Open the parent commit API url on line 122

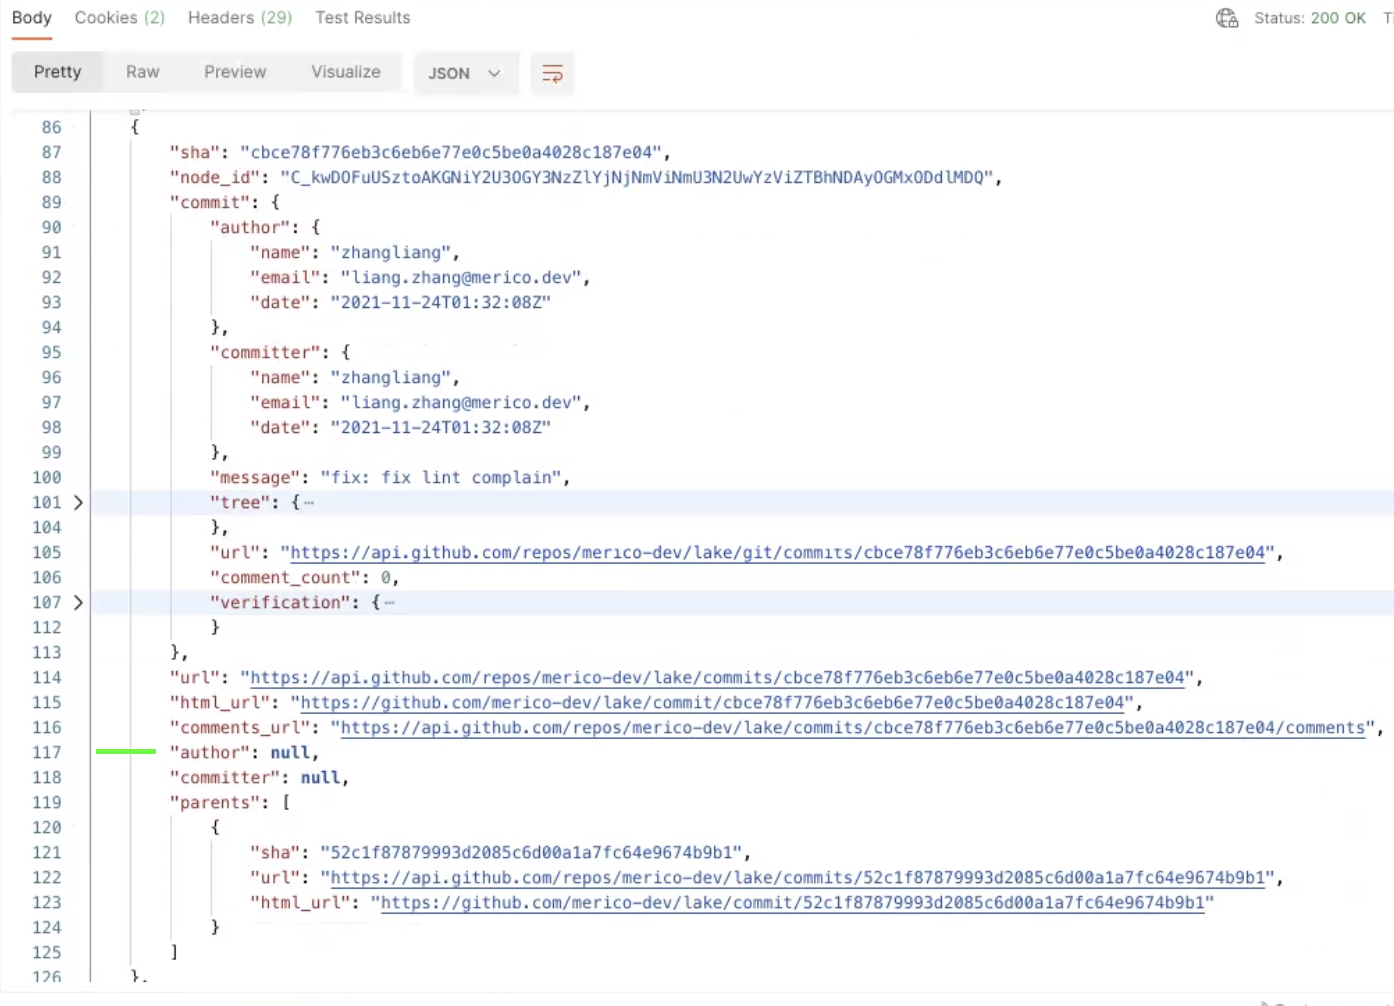(x=798, y=877)
